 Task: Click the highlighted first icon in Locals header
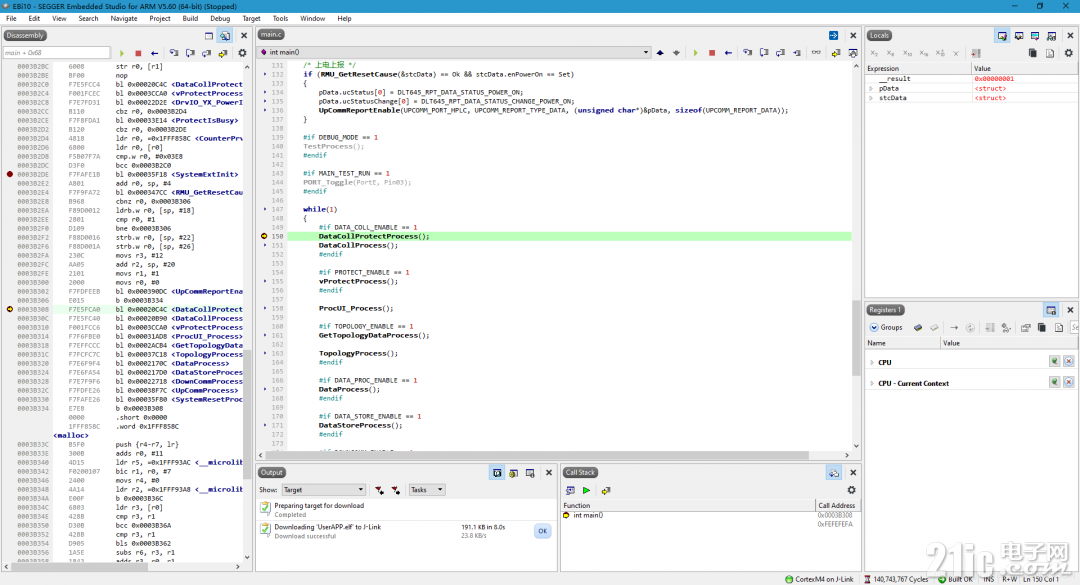pos(1002,35)
